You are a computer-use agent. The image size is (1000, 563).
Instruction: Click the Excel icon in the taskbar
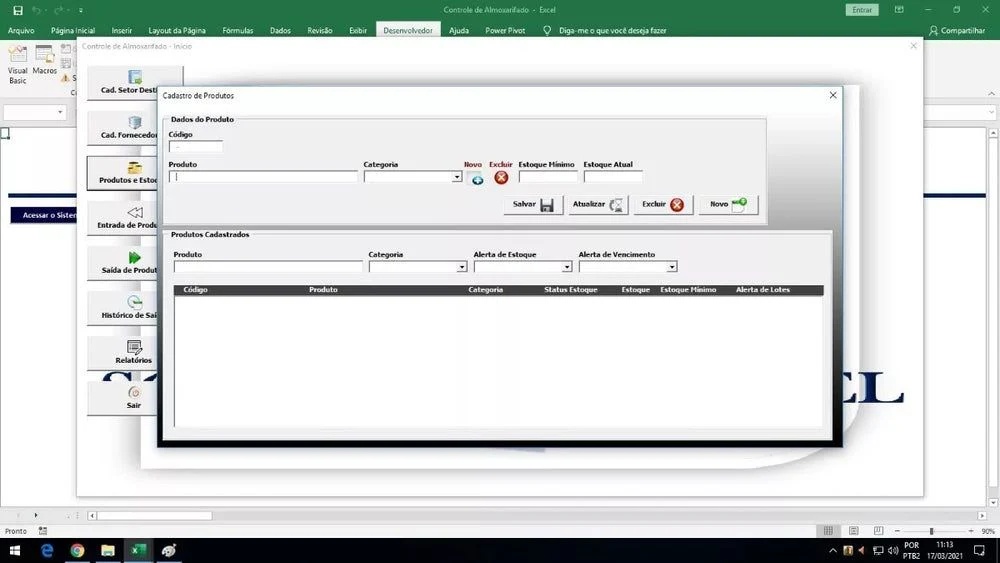[x=138, y=551]
